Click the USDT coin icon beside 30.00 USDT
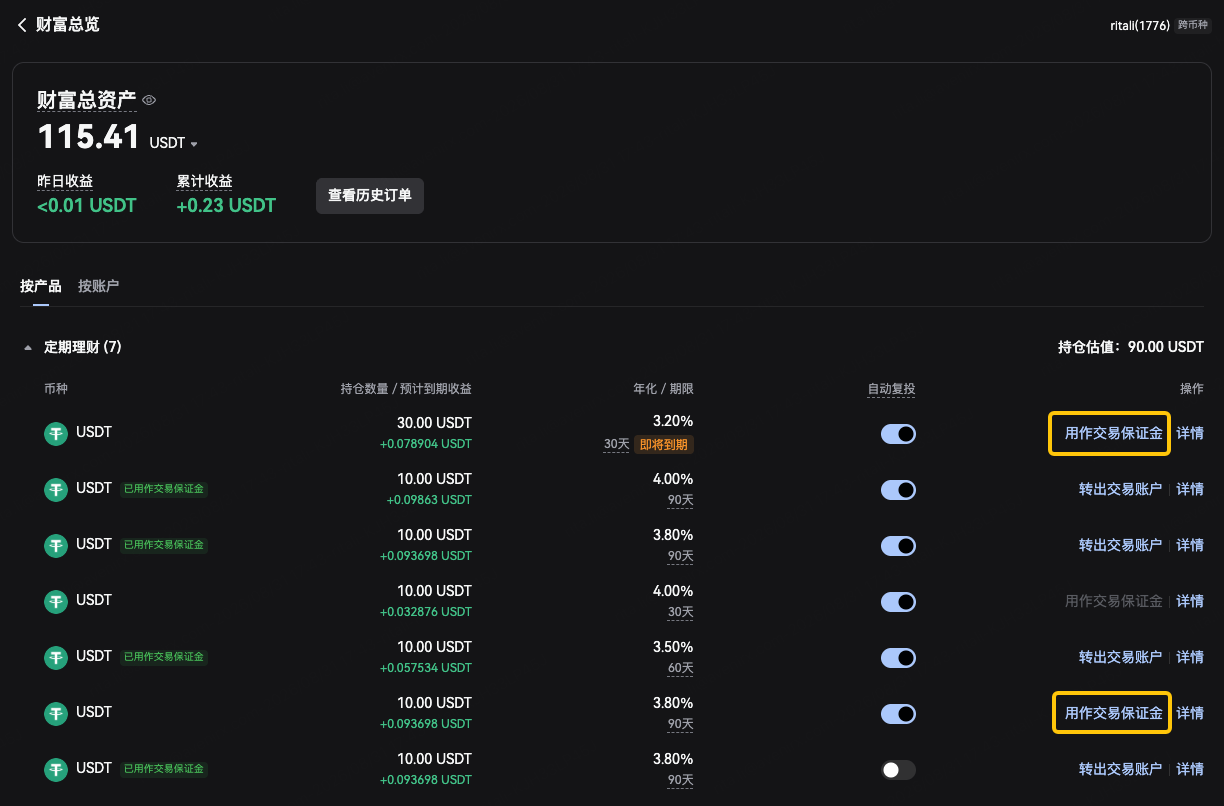1224x806 pixels. [56, 434]
